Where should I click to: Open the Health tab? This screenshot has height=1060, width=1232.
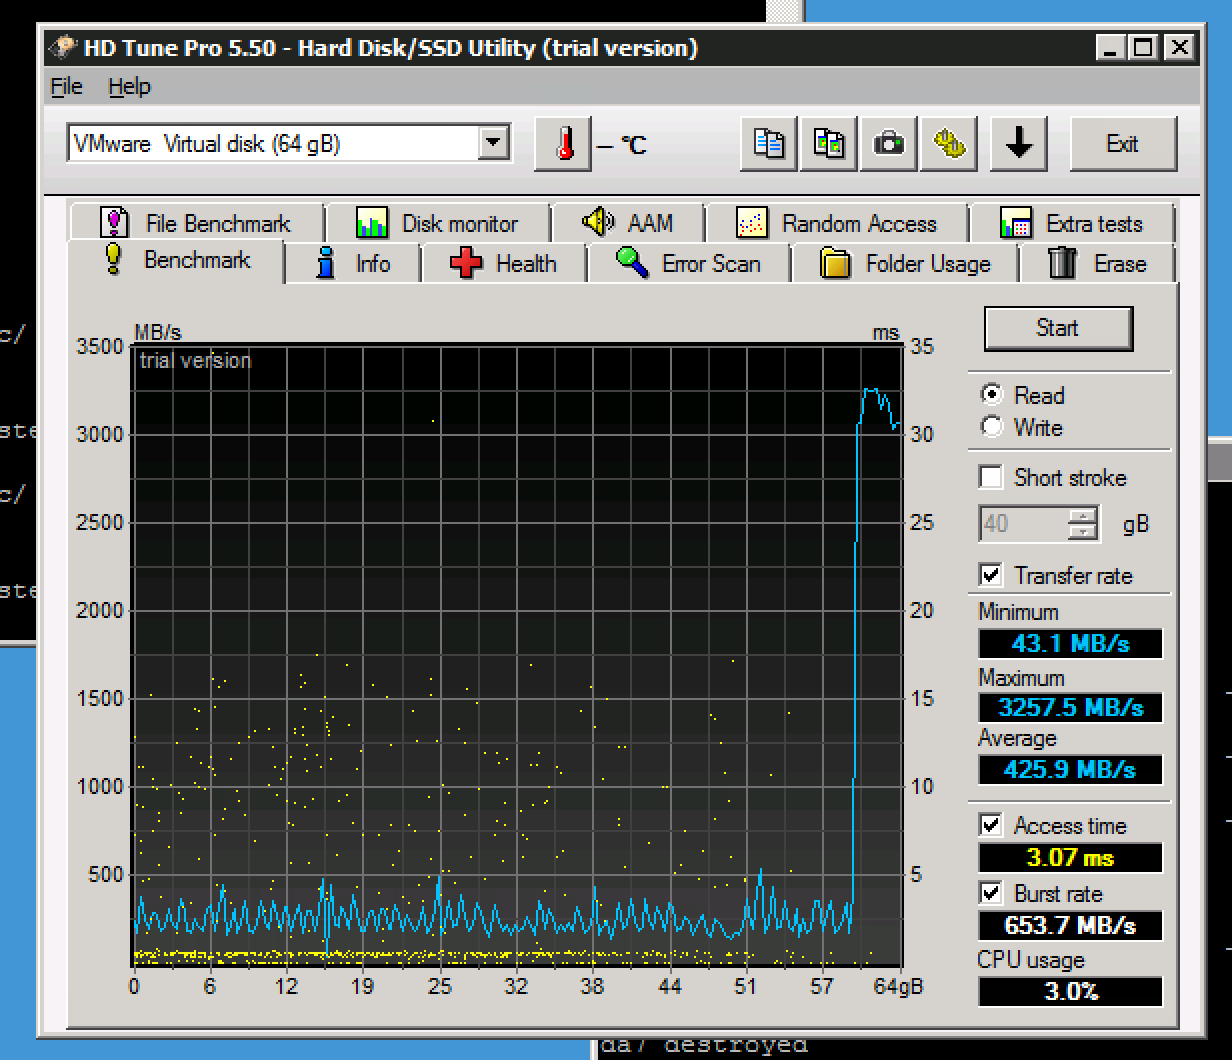tap(503, 264)
